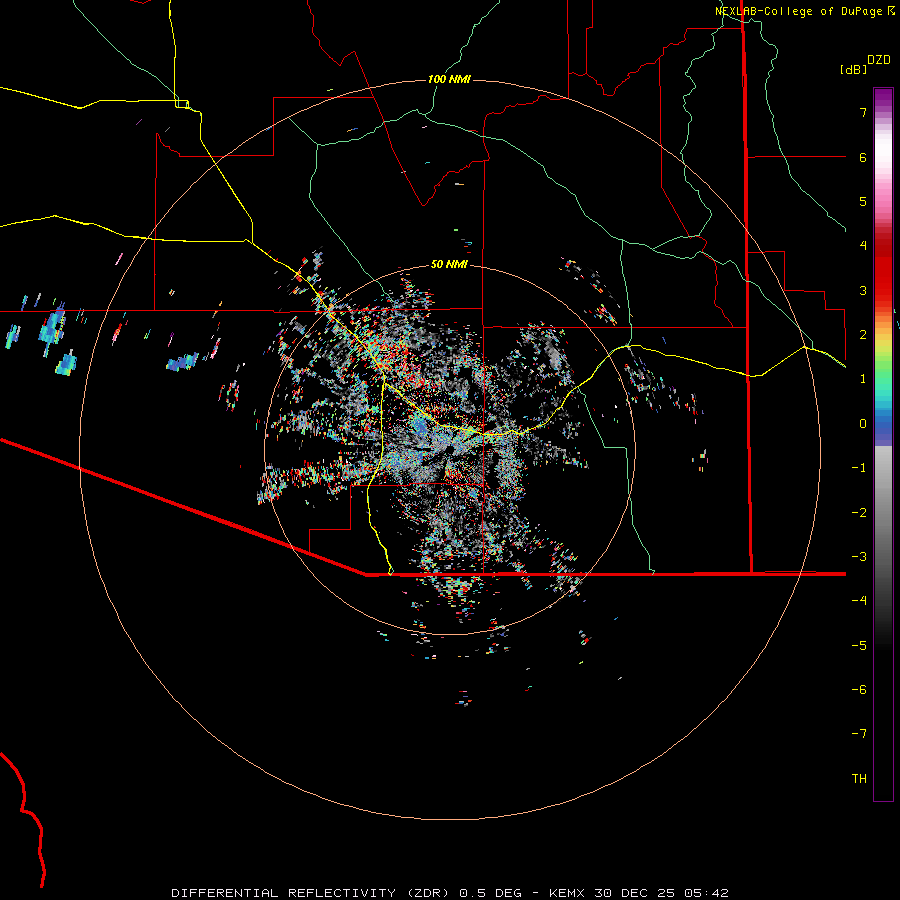
Task: Click the DZD product label above the color scale
Action: (x=879, y=60)
